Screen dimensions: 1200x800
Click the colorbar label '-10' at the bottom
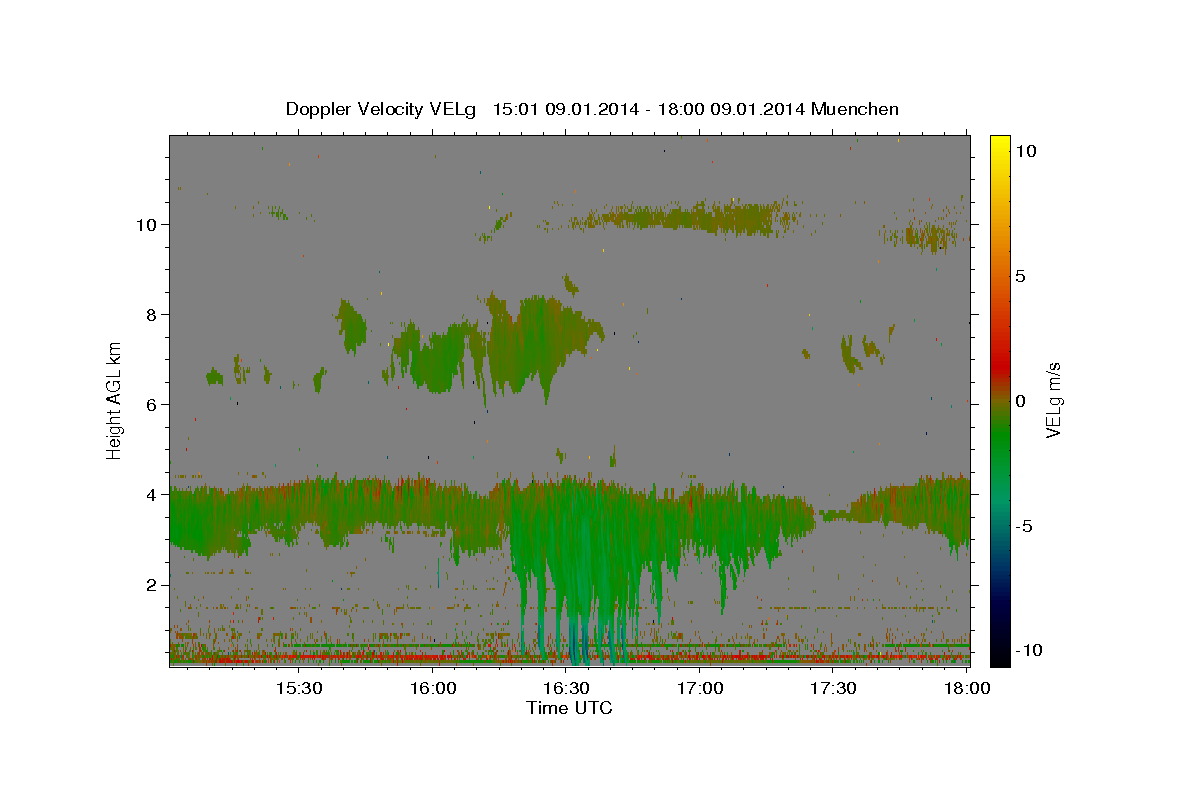(x=1028, y=650)
